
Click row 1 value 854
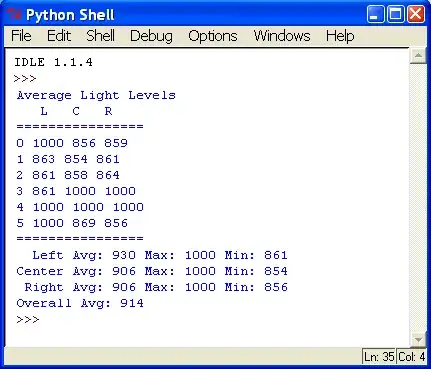click(x=76, y=159)
